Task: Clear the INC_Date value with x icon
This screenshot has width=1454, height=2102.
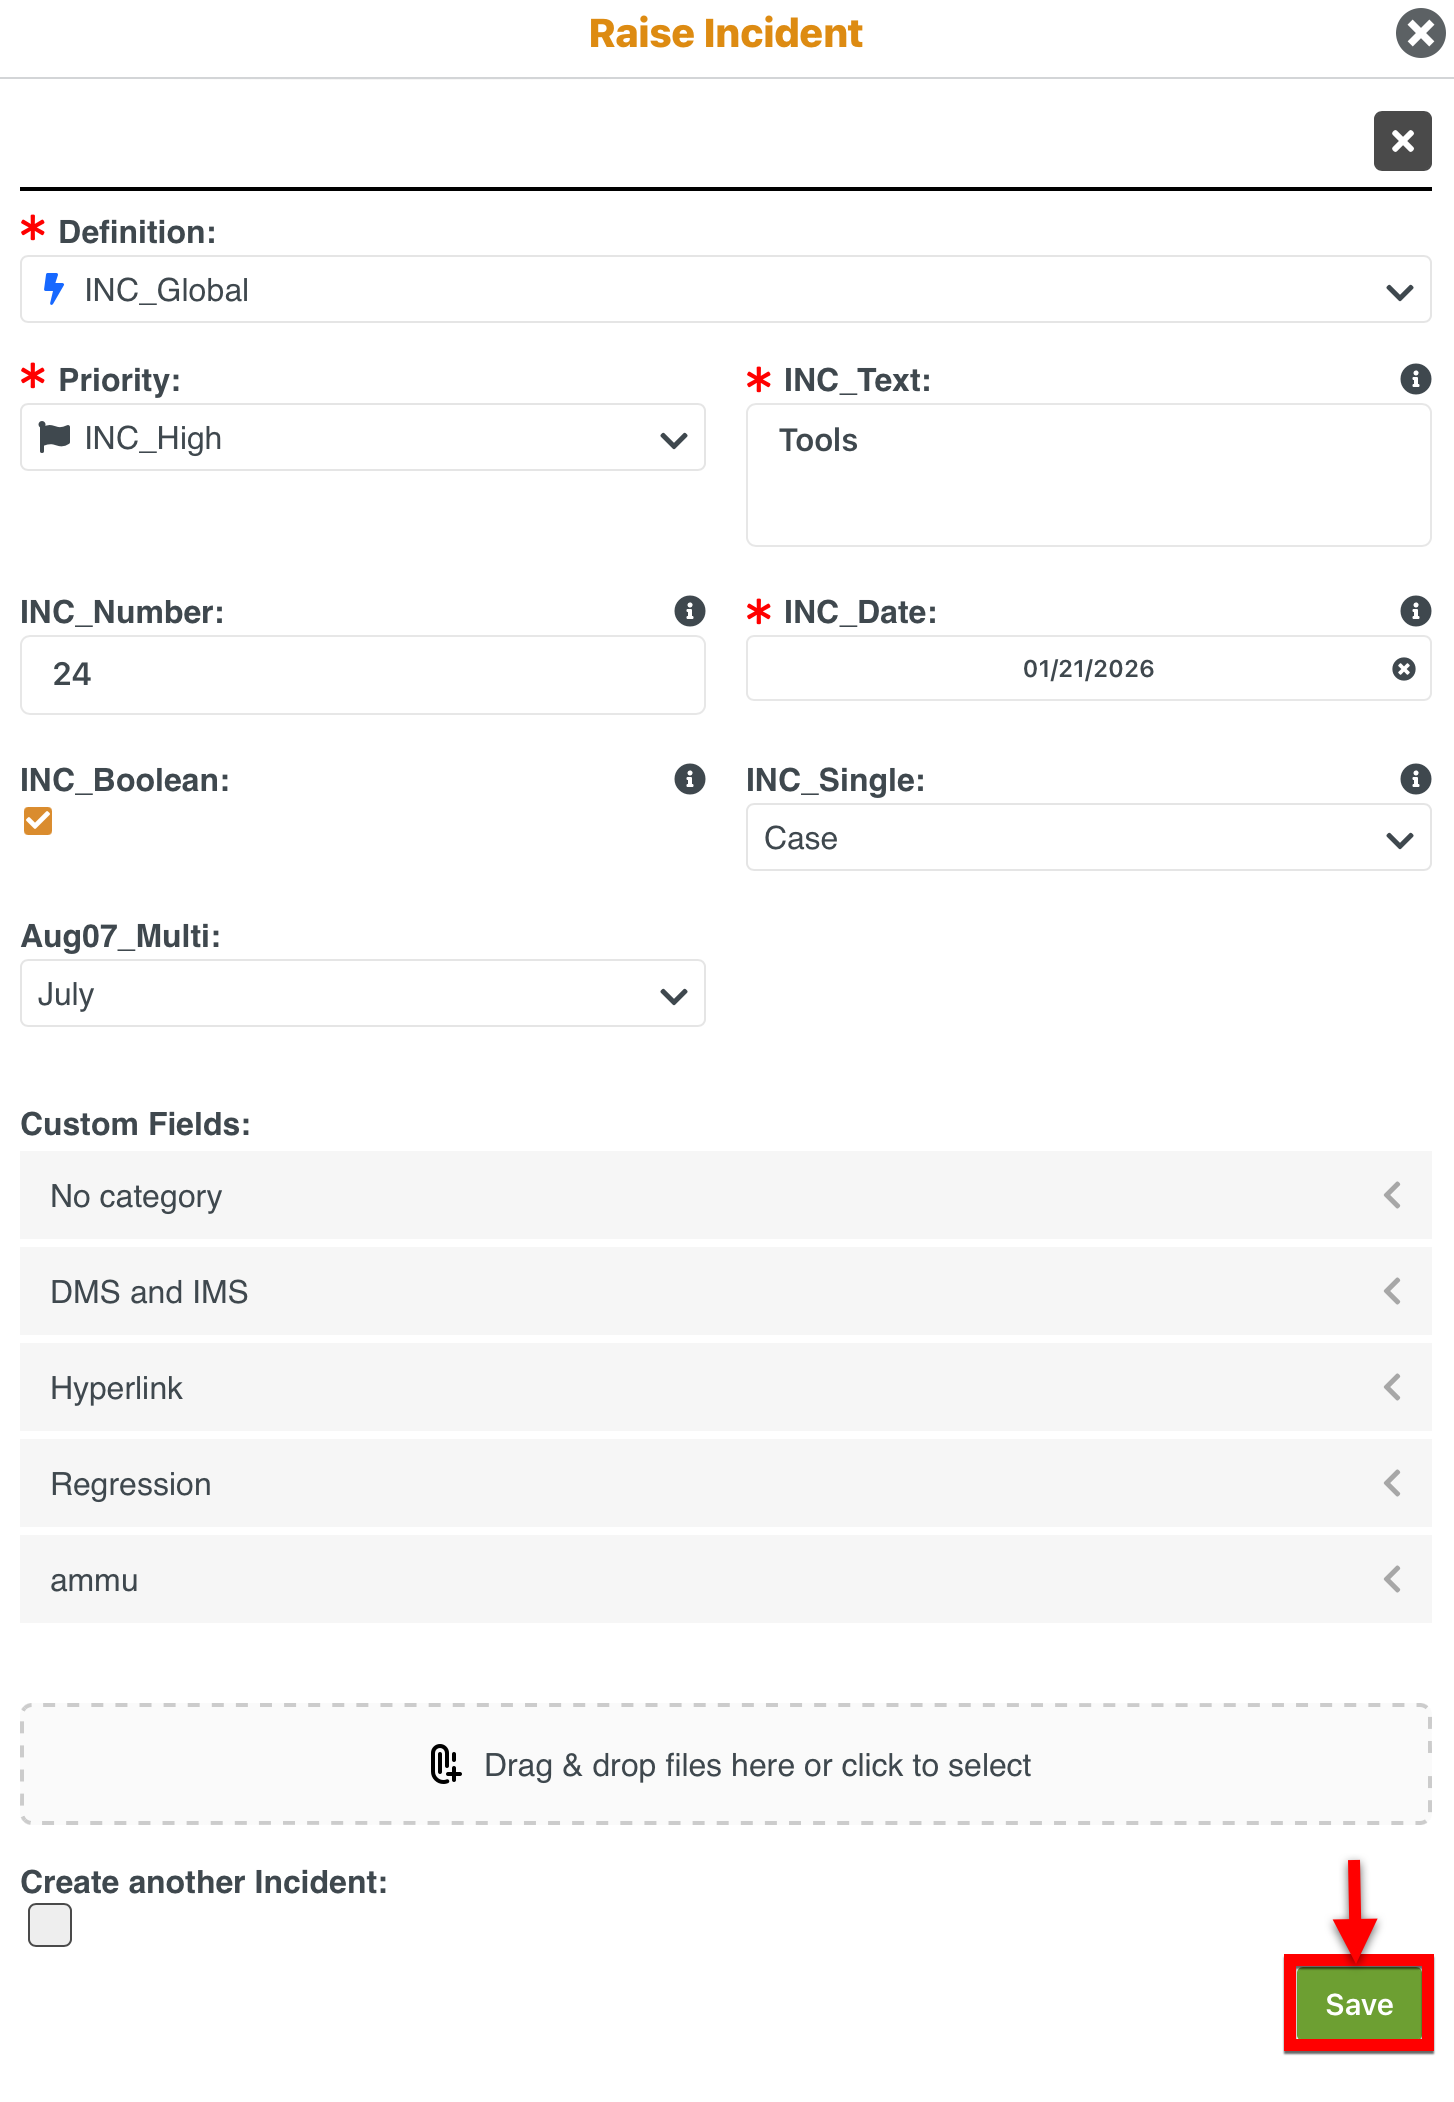Action: pyautogui.click(x=1404, y=669)
